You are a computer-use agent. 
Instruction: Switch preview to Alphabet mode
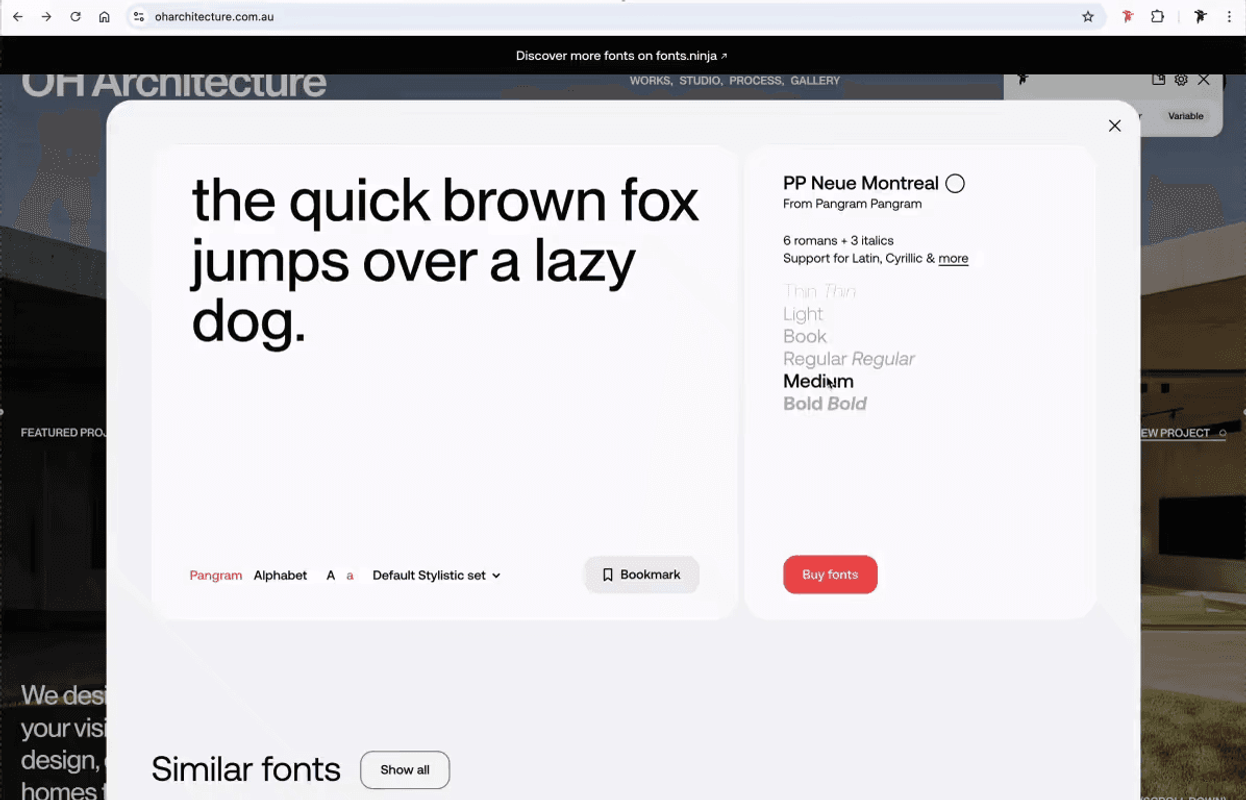pyautogui.click(x=280, y=575)
